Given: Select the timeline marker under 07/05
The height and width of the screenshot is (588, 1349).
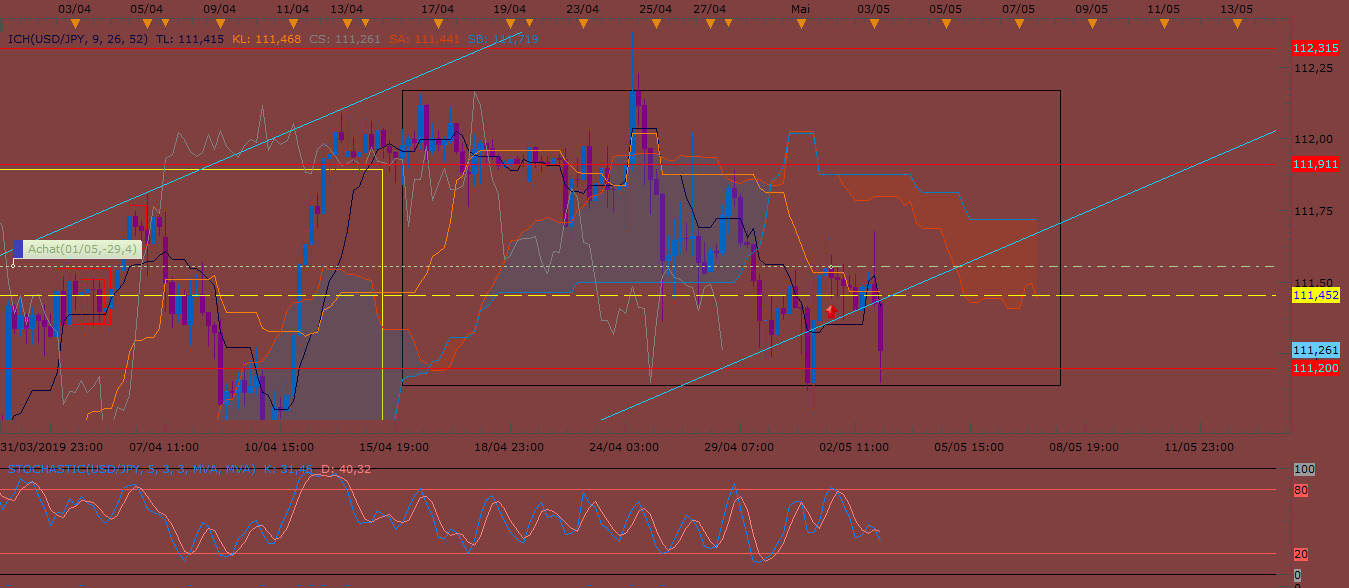Looking at the screenshot, I should click(1018, 22).
